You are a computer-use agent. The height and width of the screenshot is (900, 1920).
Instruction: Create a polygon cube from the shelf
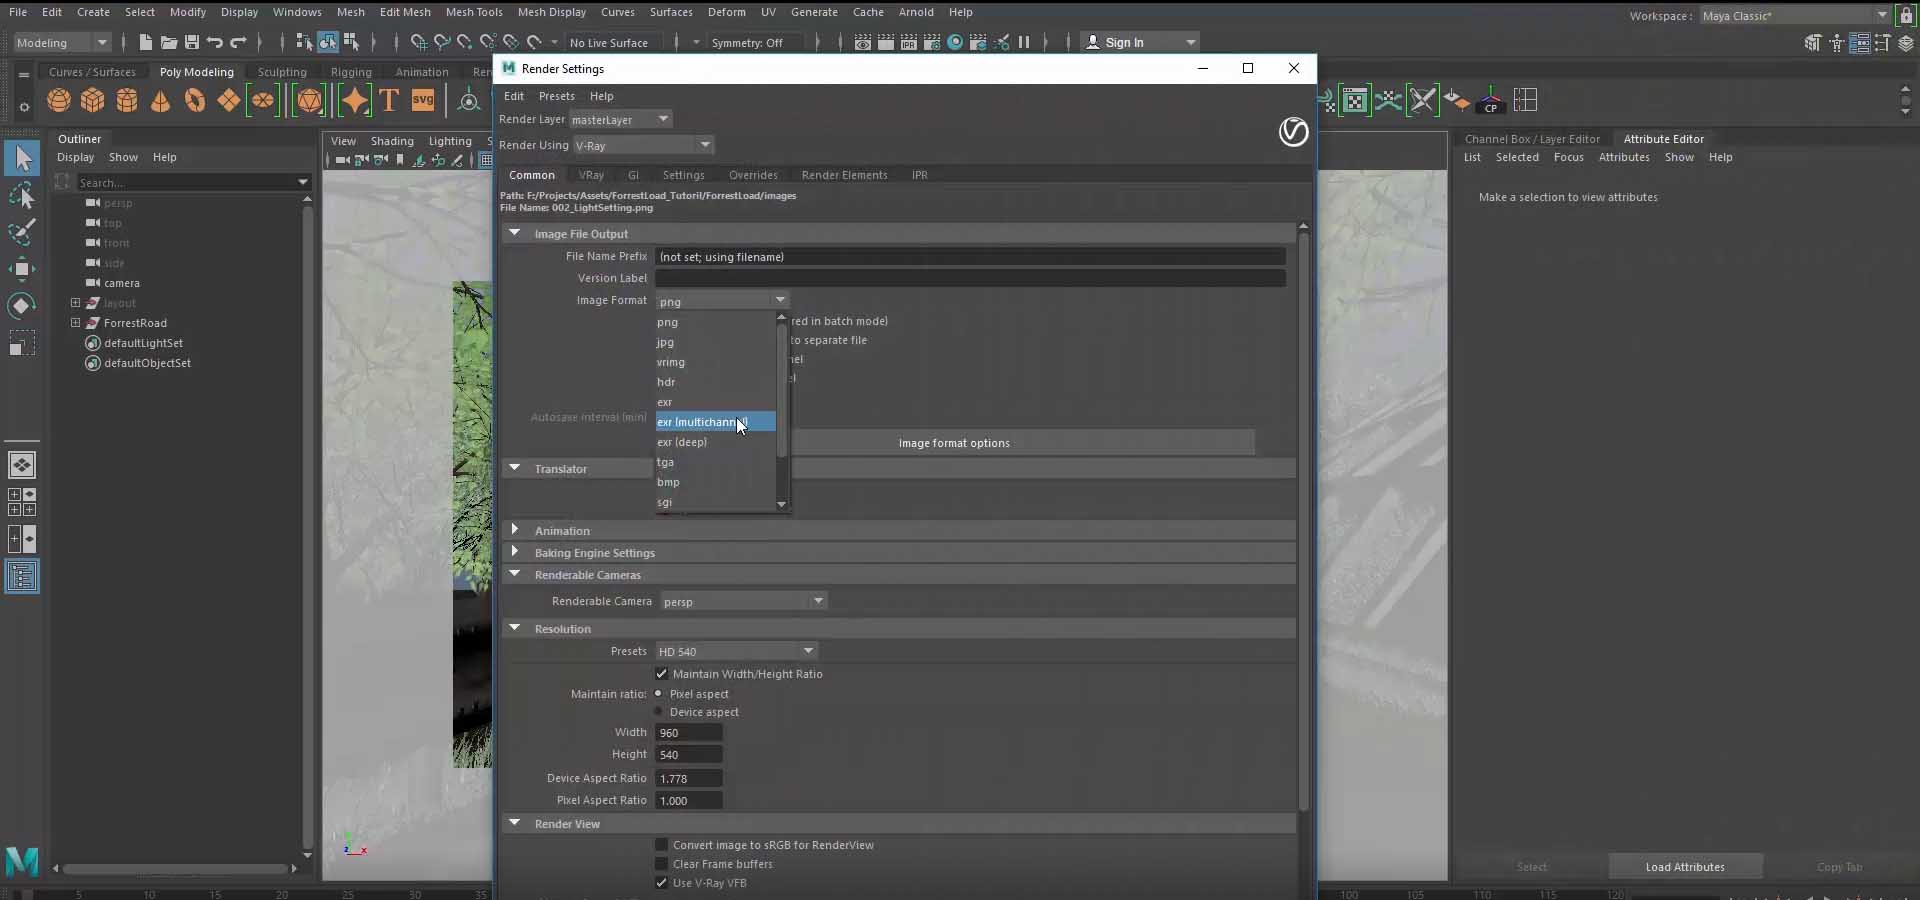pos(92,100)
